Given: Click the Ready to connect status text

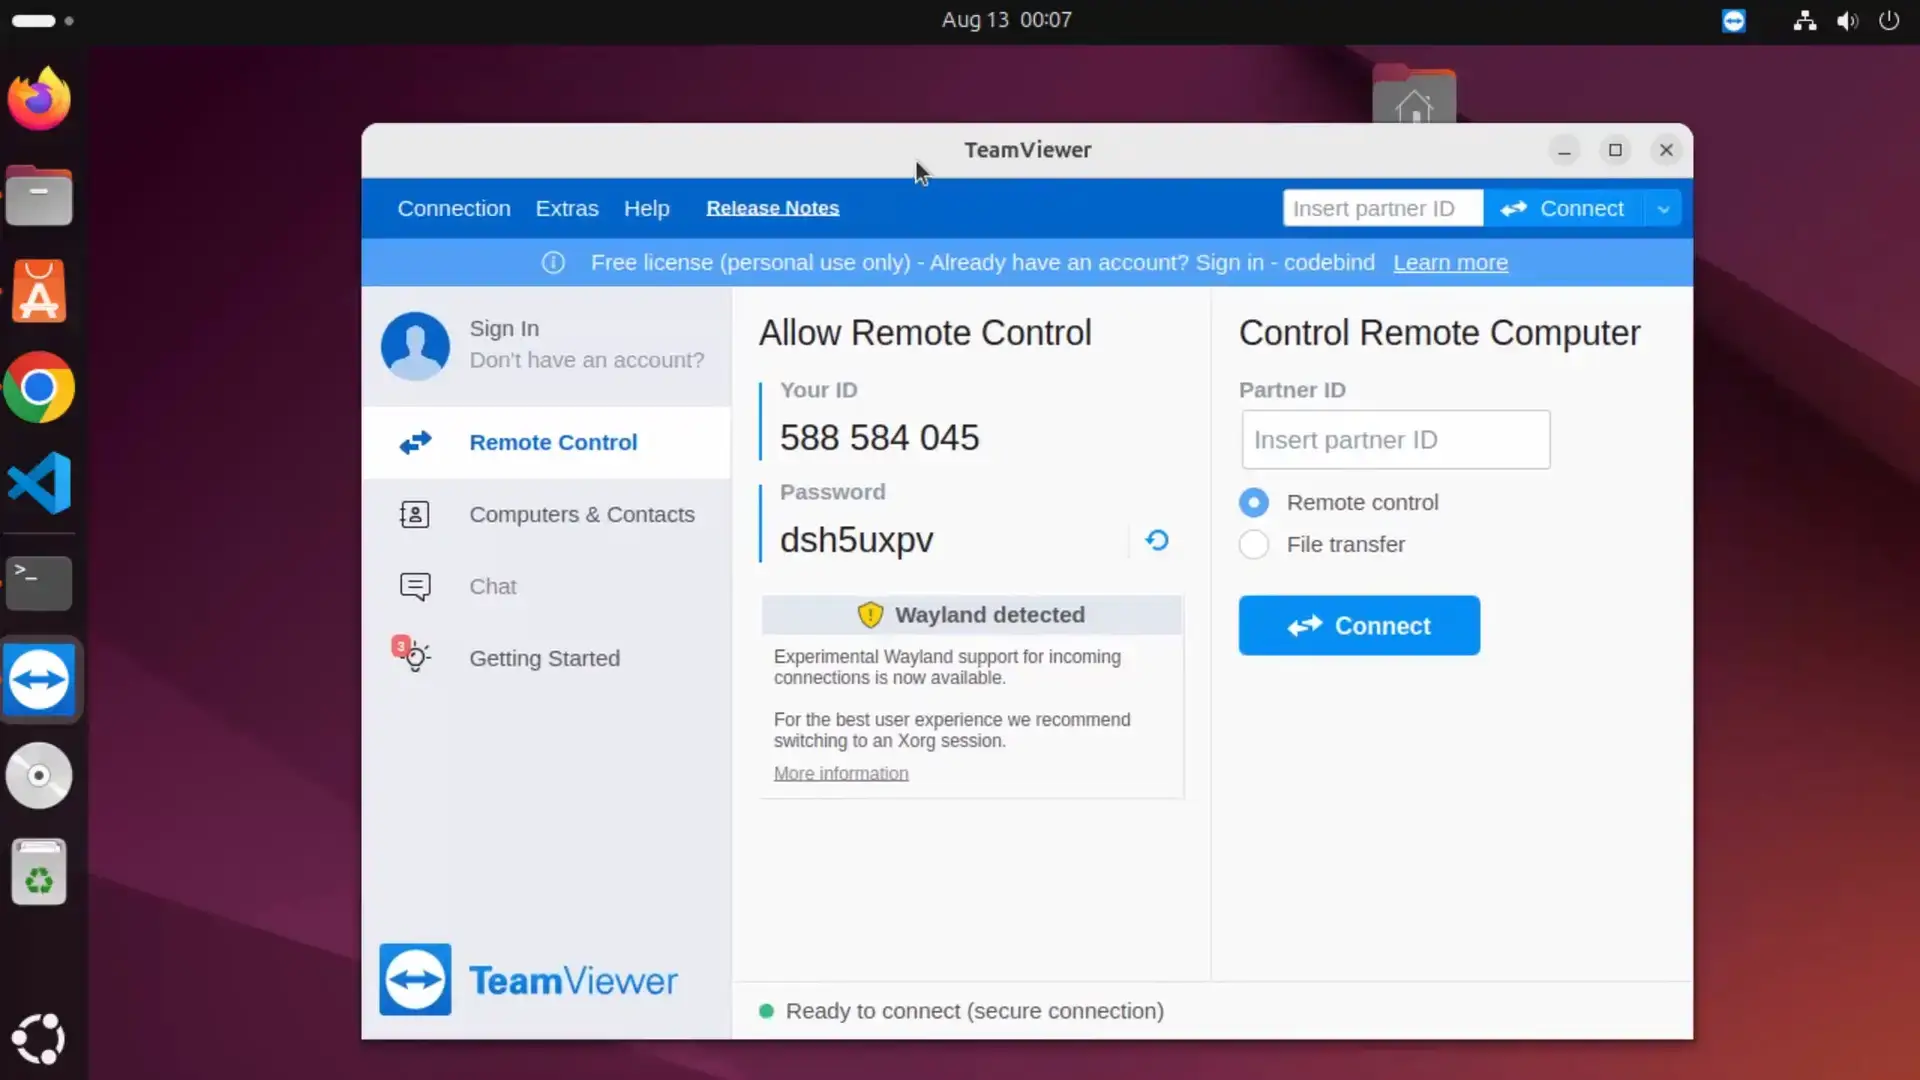Looking at the screenshot, I should point(974,1011).
